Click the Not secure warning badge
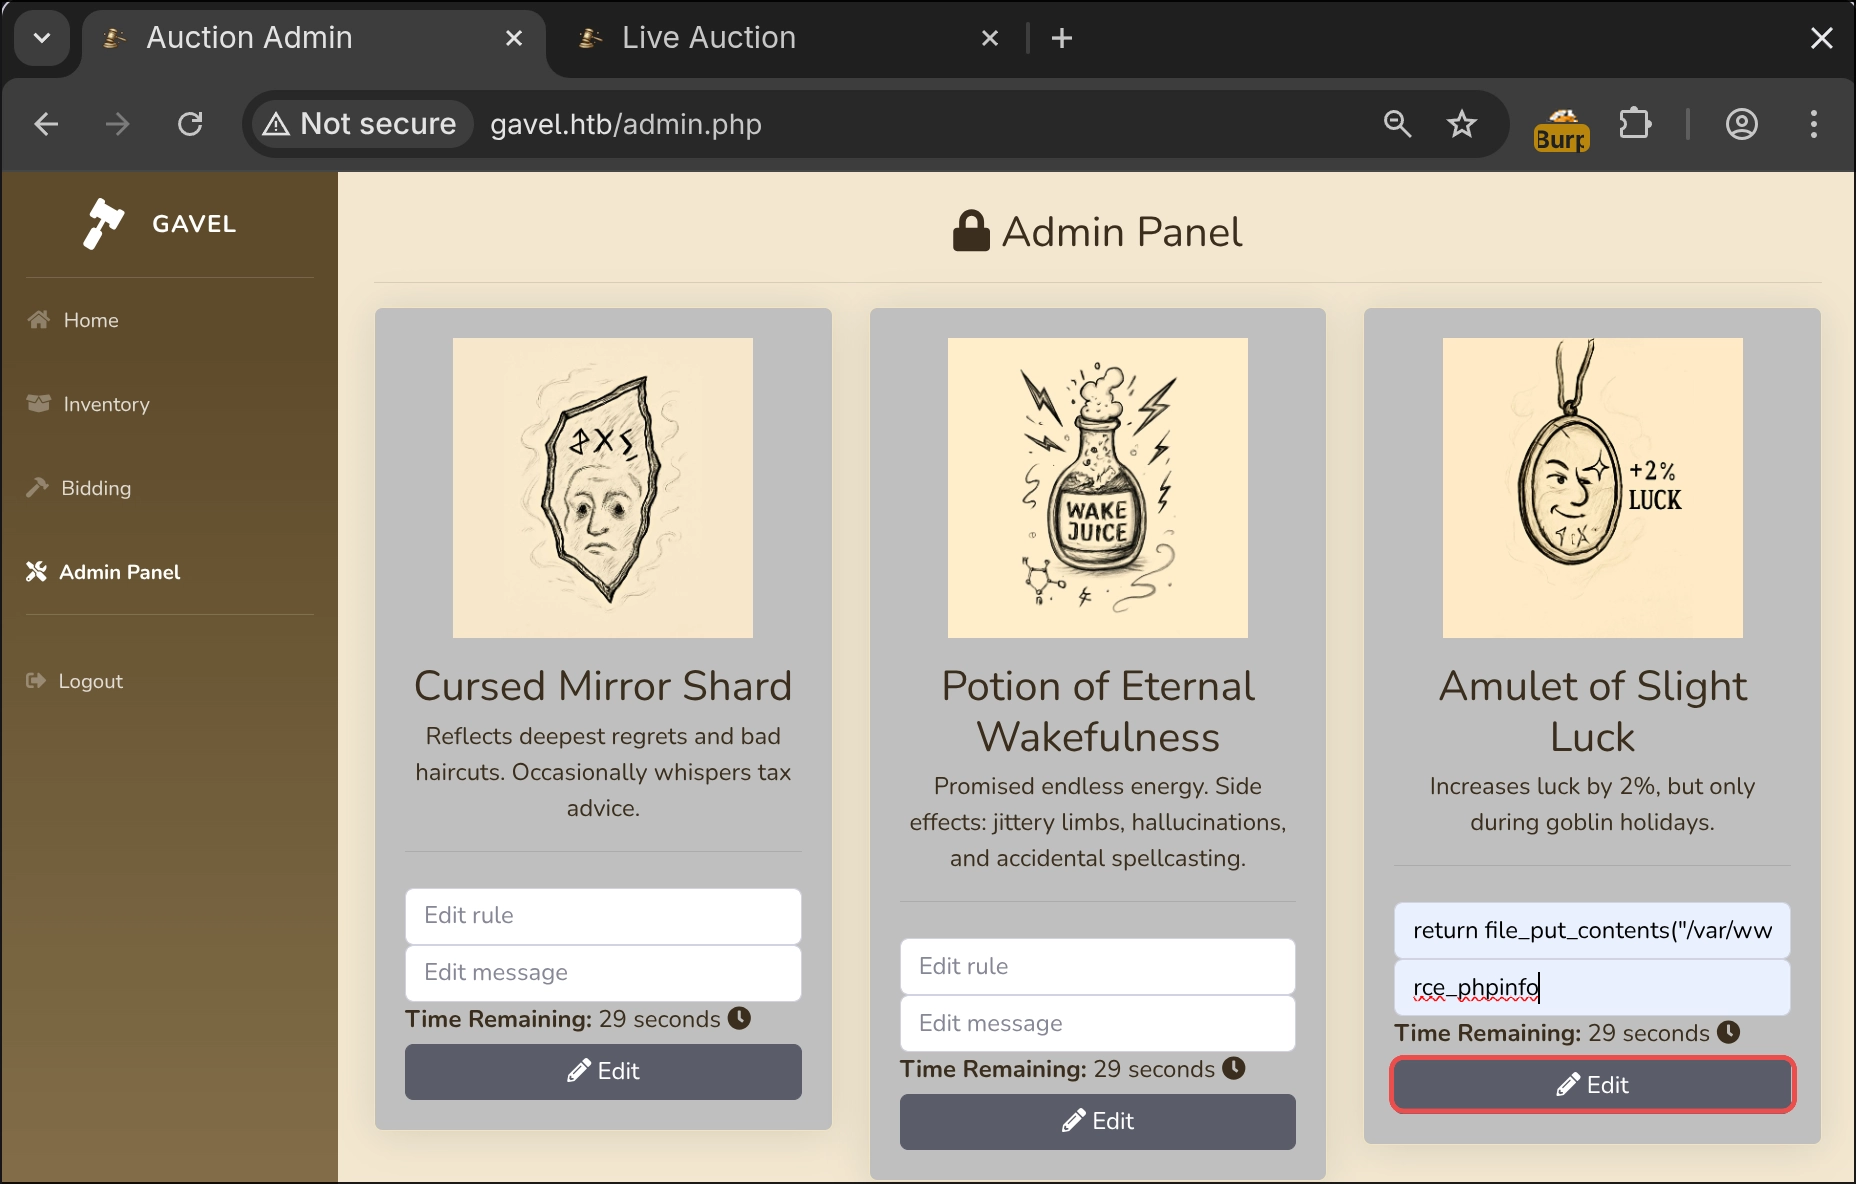This screenshot has width=1856, height=1184. tap(360, 124)
